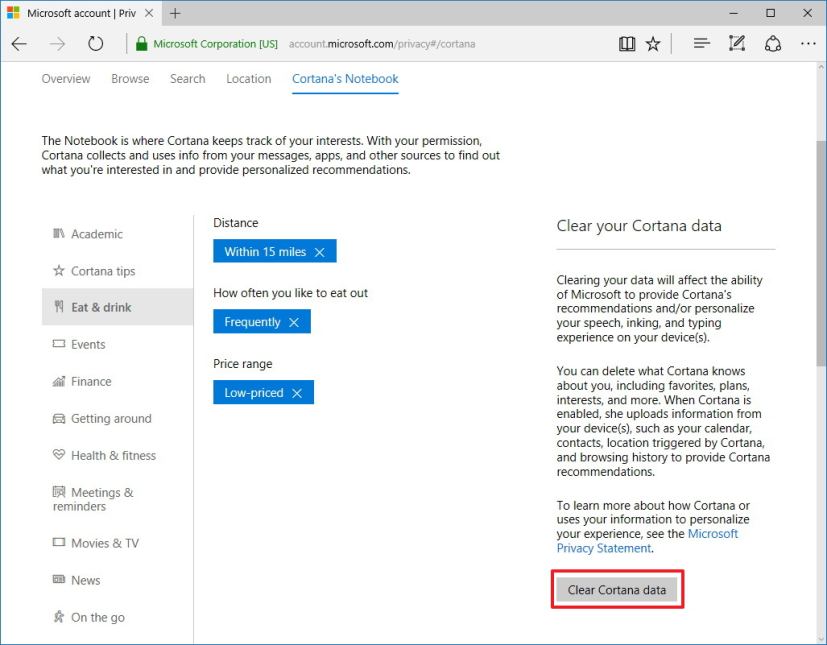Screen dimensions: 827x645
Task: Click the Clear Cortana data button
Action: (x=617, y=590)
